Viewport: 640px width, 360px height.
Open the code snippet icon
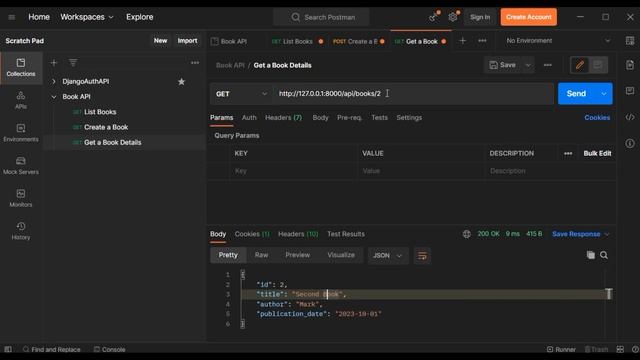pos(630,118)
